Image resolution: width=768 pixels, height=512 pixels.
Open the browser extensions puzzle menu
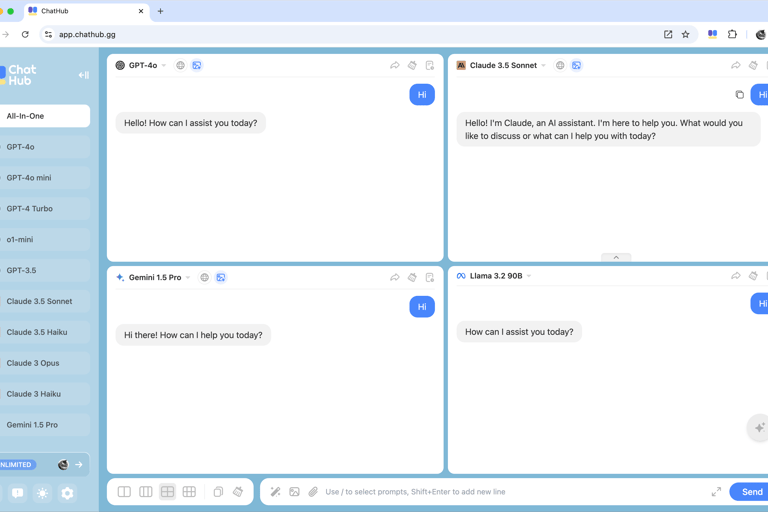point(732,34)
